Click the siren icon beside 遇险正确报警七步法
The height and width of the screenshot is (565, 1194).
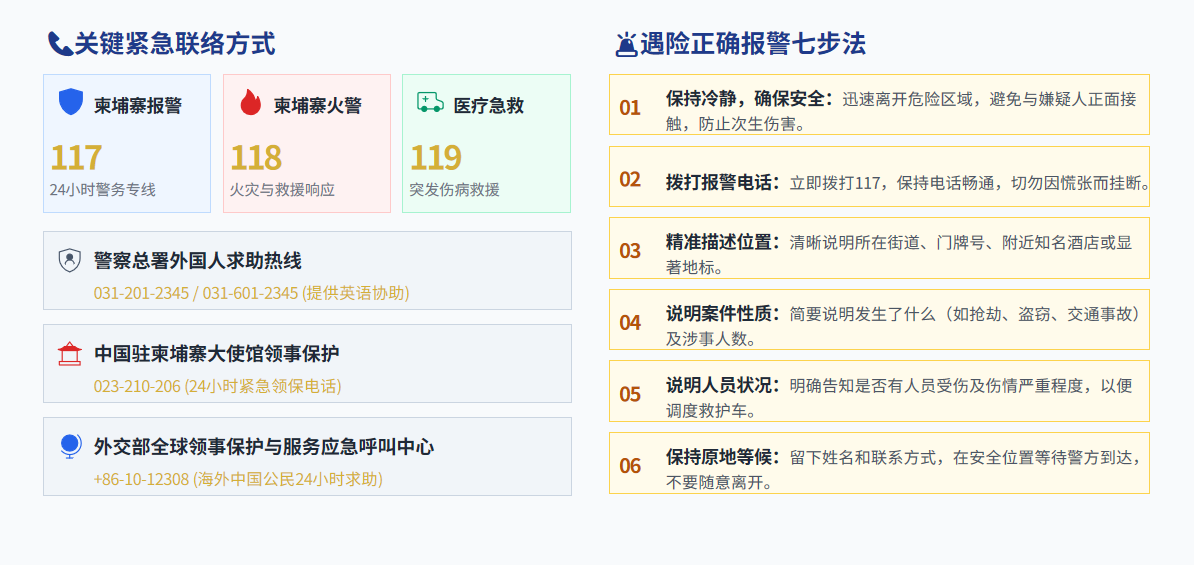[x=627, y=45]
